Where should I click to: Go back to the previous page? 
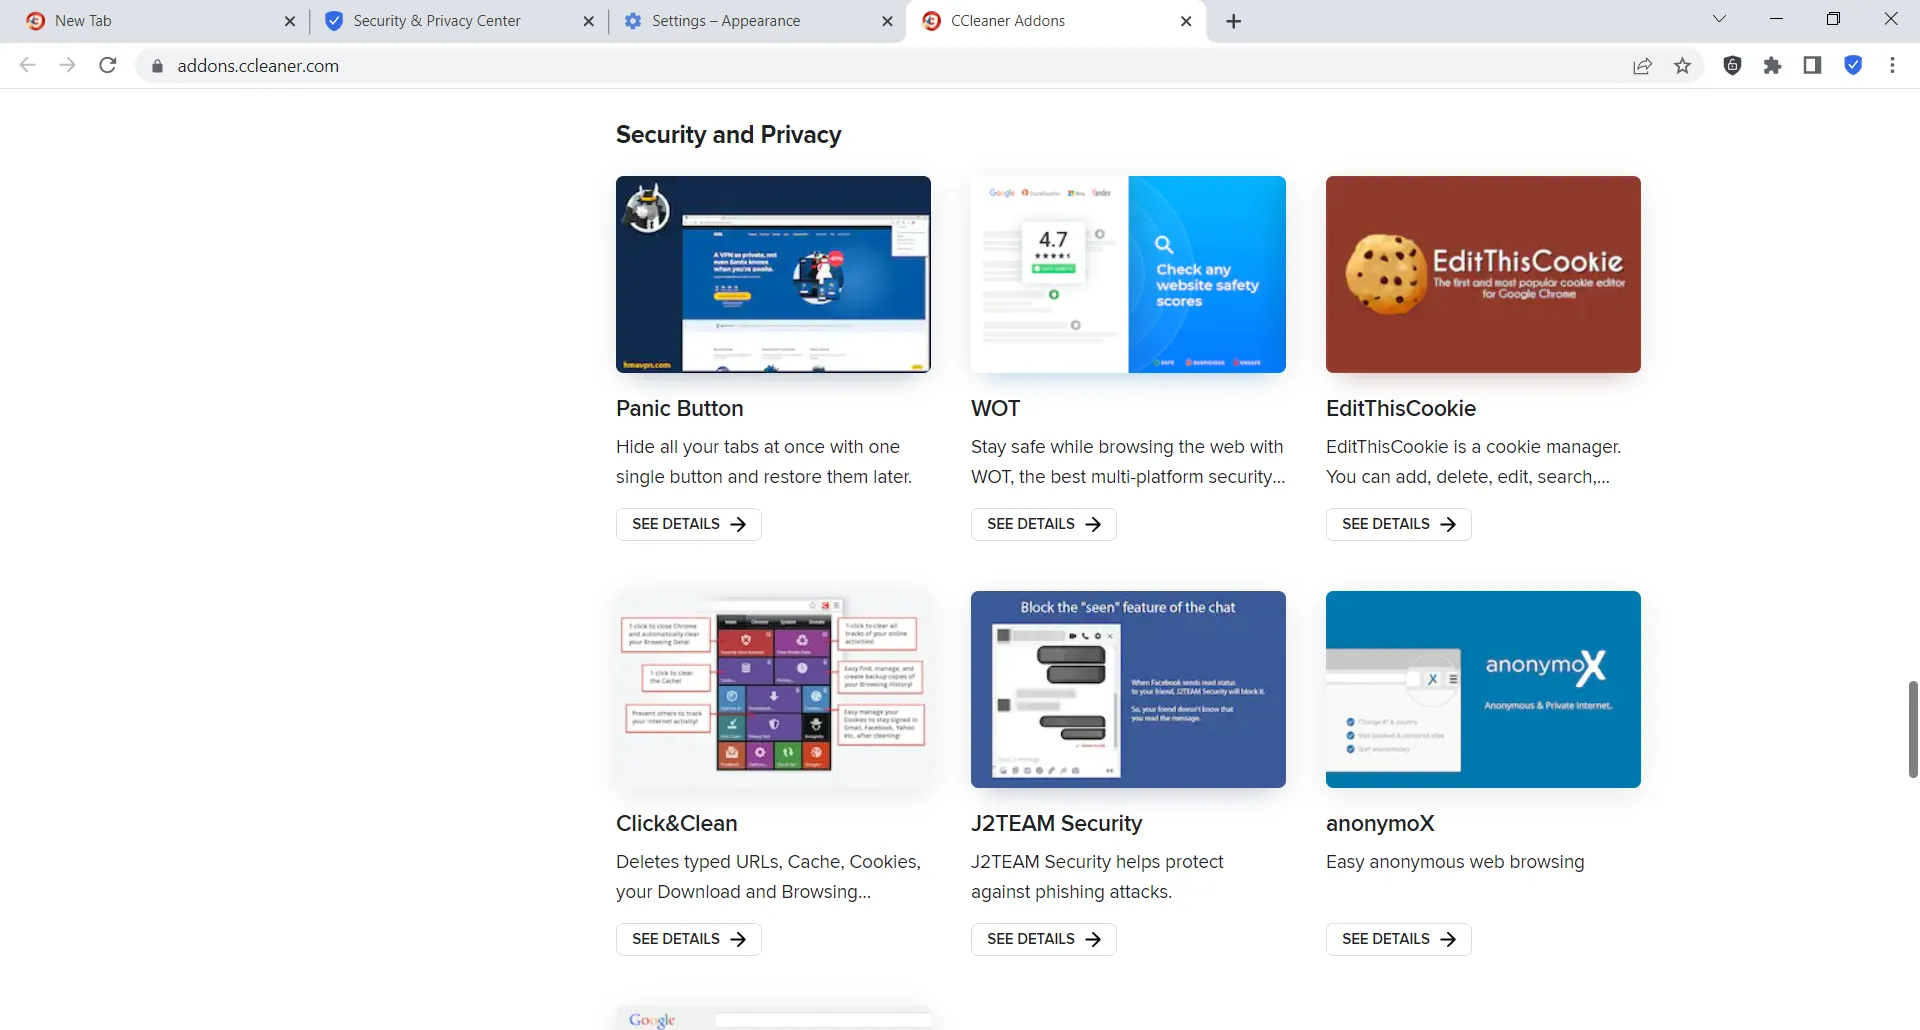tap(27, 65)
